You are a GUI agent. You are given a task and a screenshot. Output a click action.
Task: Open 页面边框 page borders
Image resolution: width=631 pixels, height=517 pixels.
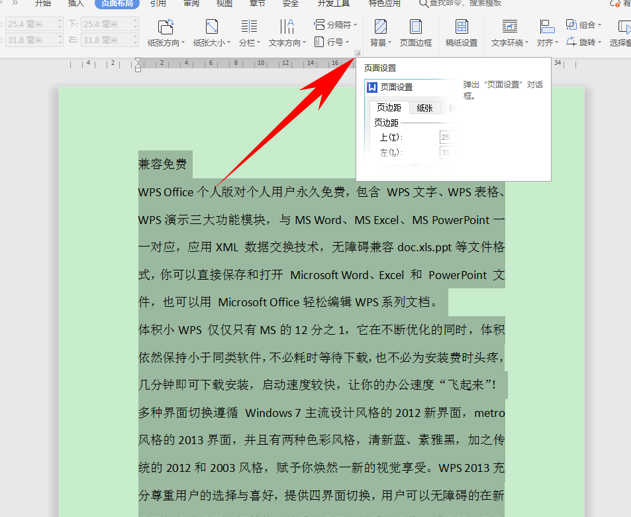pyautogui.click(x=416, y=33)
